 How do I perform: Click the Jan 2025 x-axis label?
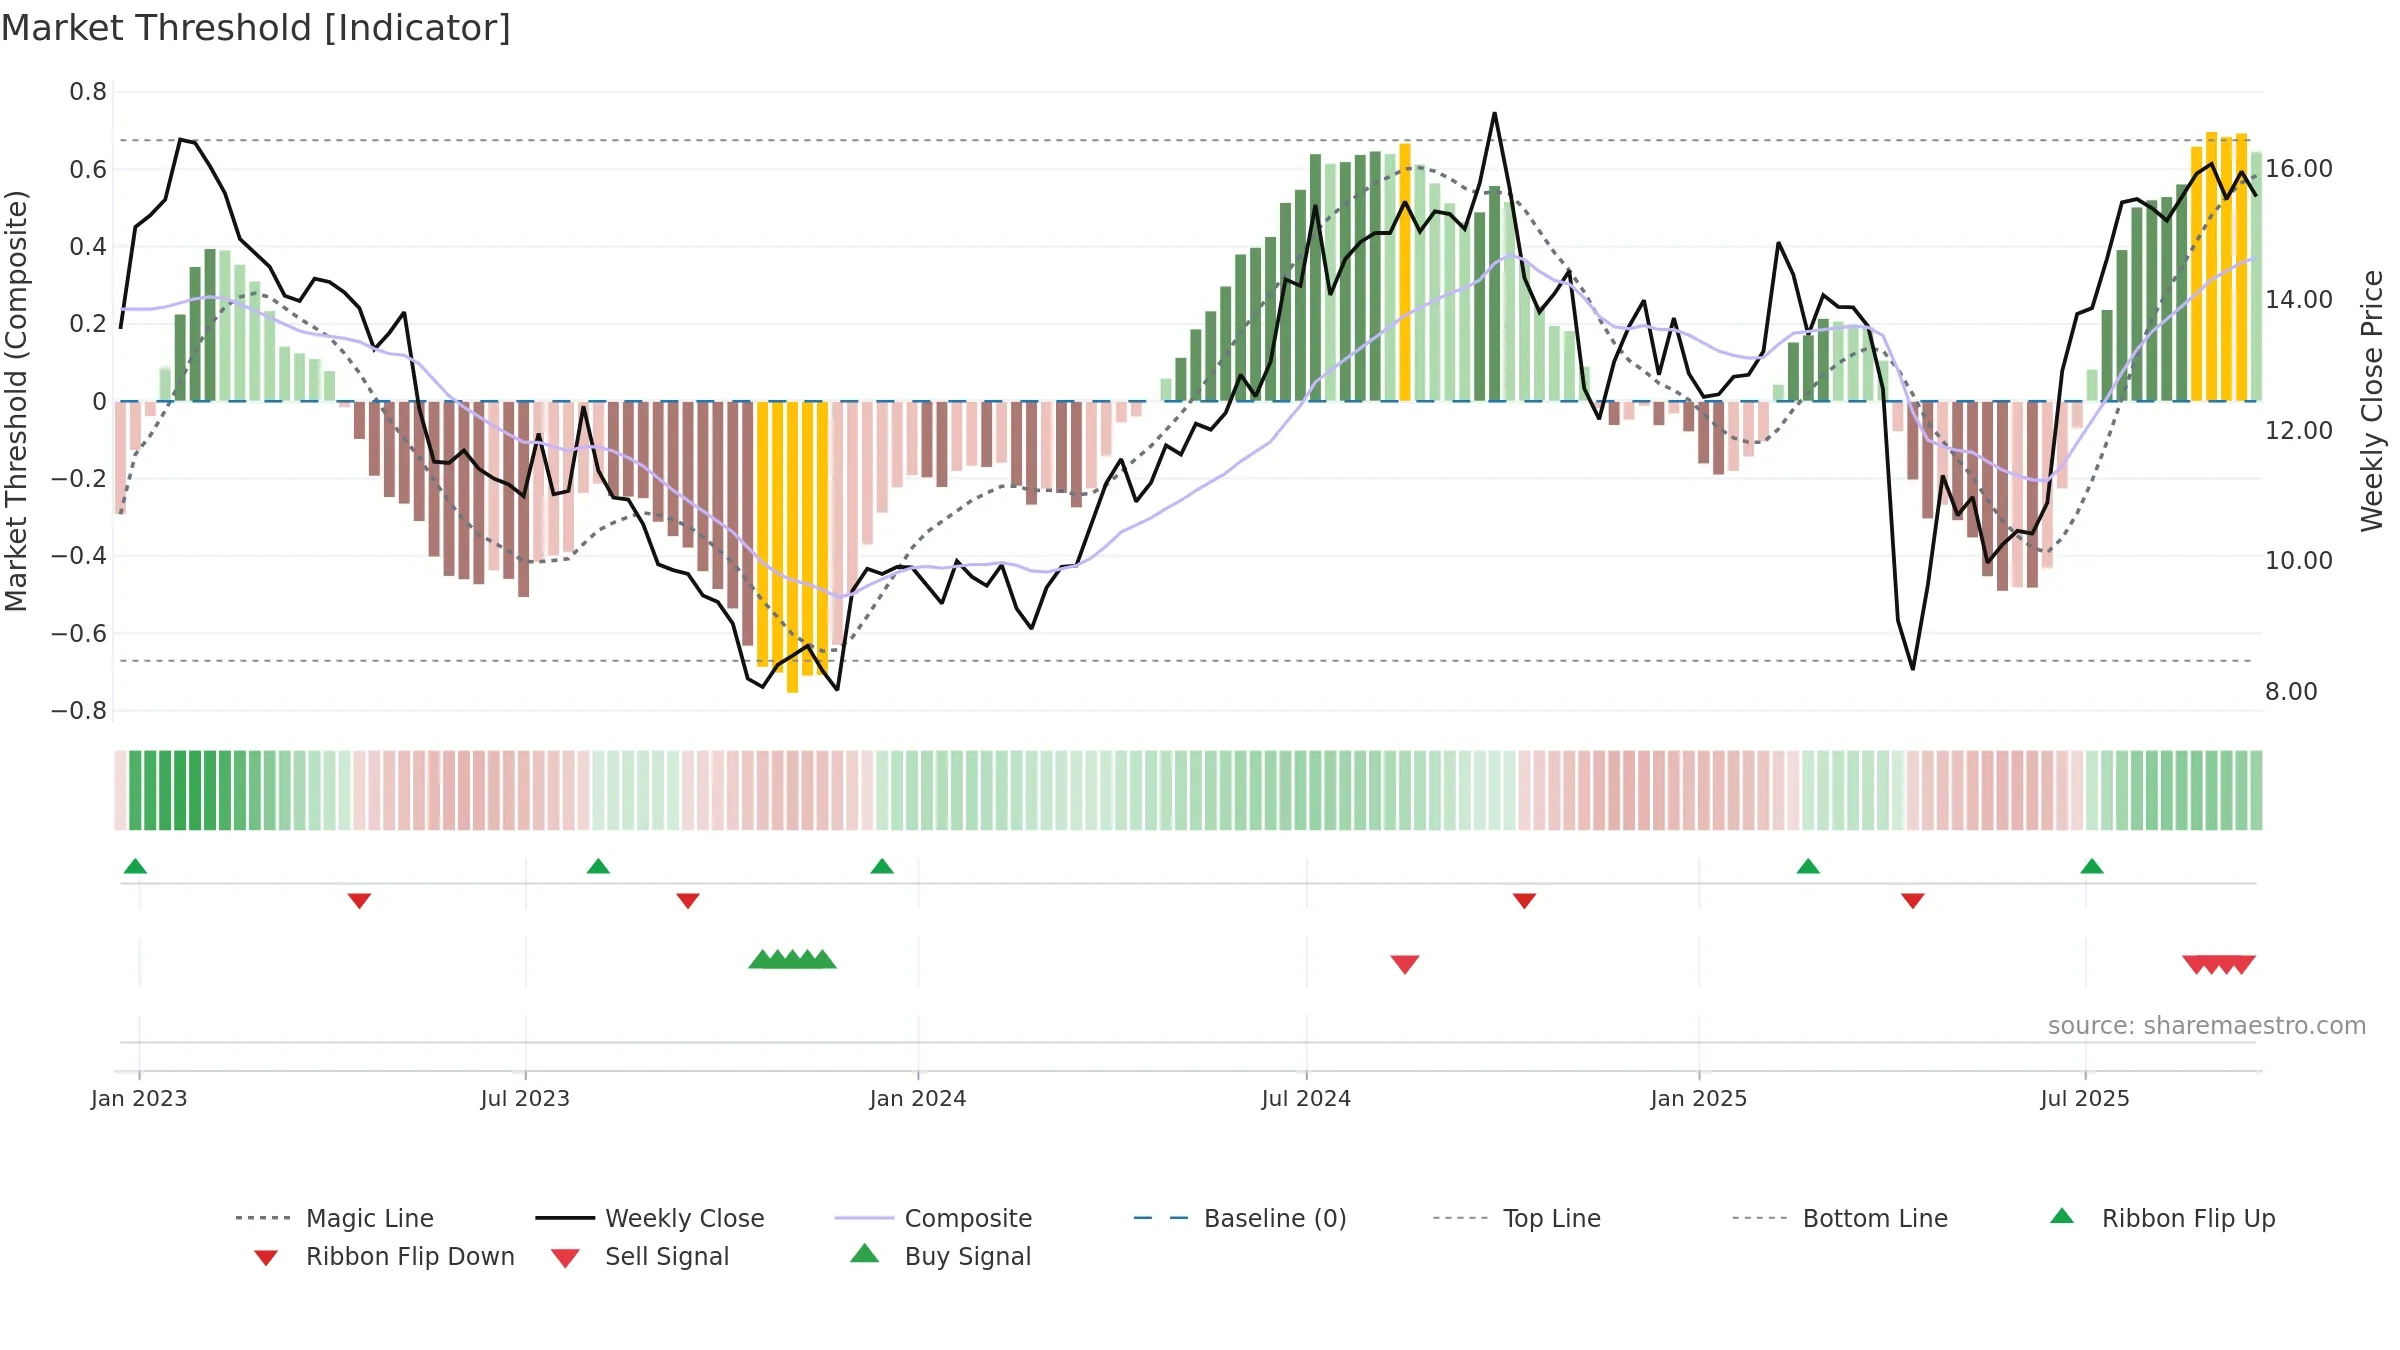coord(1699,1098)
